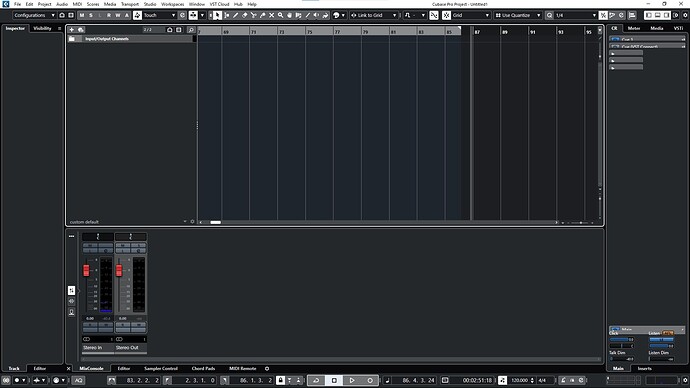Select the Line tool in toolbar
This screenshot has width=690, height=388.
308,15
